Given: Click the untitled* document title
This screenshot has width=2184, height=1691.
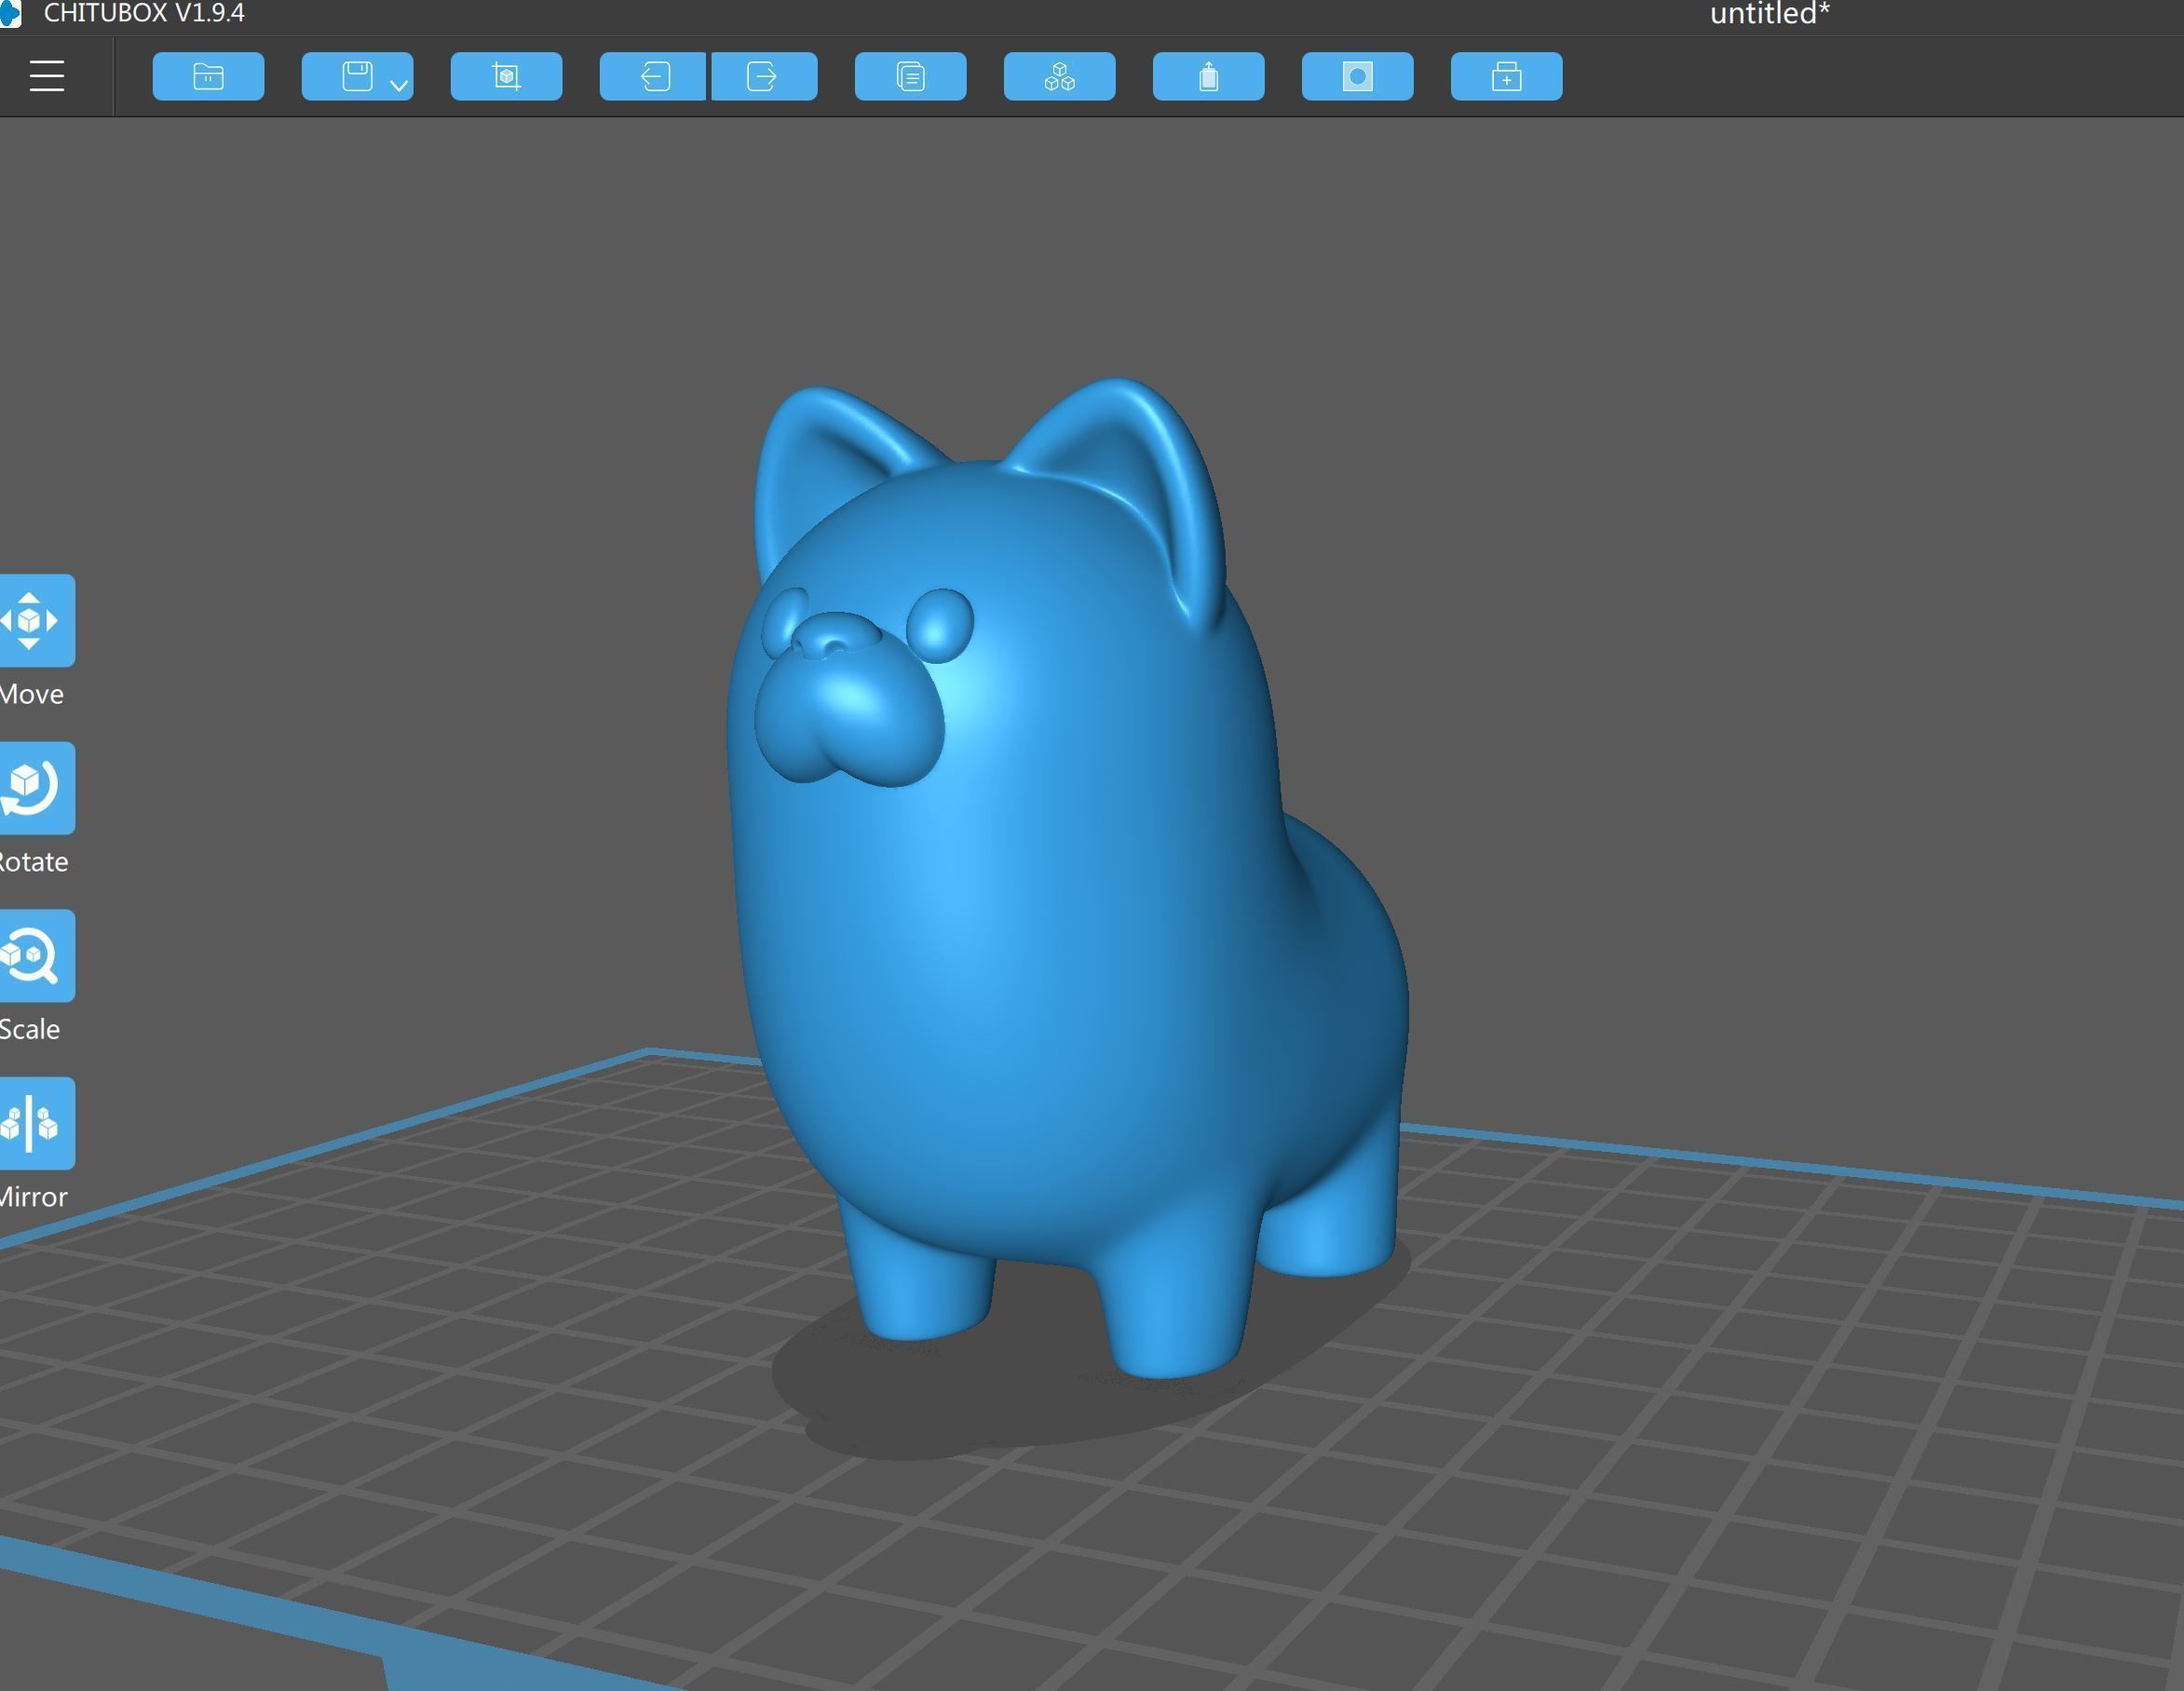Looking at the screenshot, I should pos(1769,14).
